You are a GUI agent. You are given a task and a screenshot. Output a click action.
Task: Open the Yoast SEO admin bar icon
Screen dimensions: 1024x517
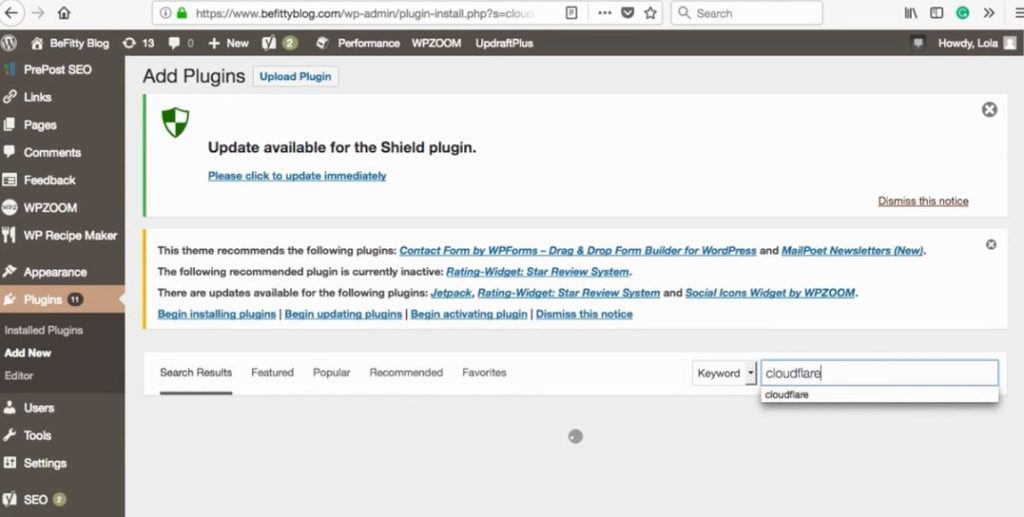[280, 43]
